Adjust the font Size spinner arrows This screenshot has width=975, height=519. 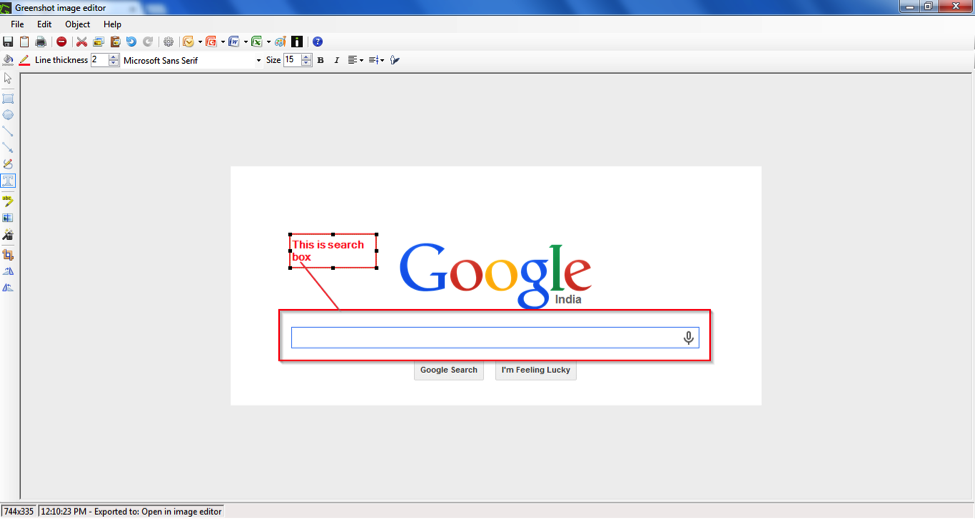307,60
